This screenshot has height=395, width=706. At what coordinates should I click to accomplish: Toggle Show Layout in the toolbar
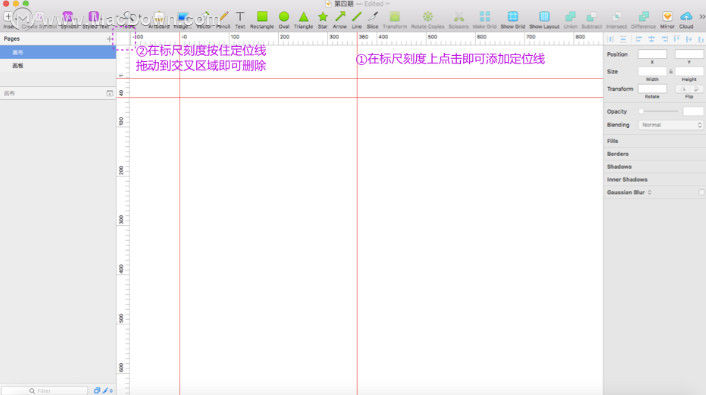(x=544, y=20)
